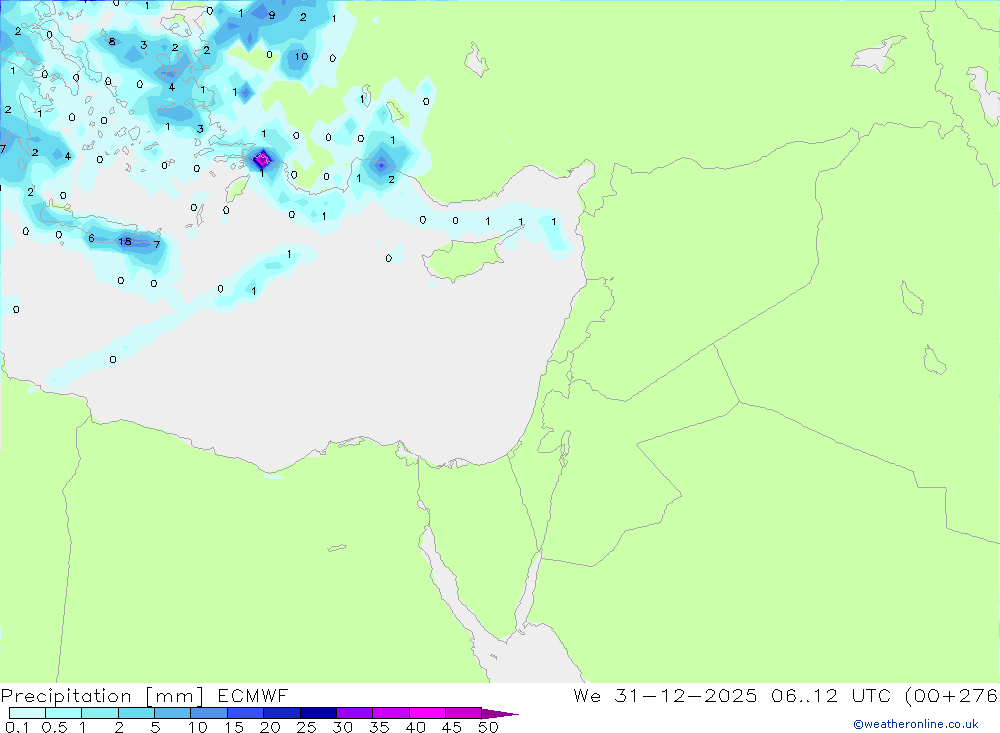Select the '10' precipitation value on the map
1000x733 pixels.
coord(301,56)
